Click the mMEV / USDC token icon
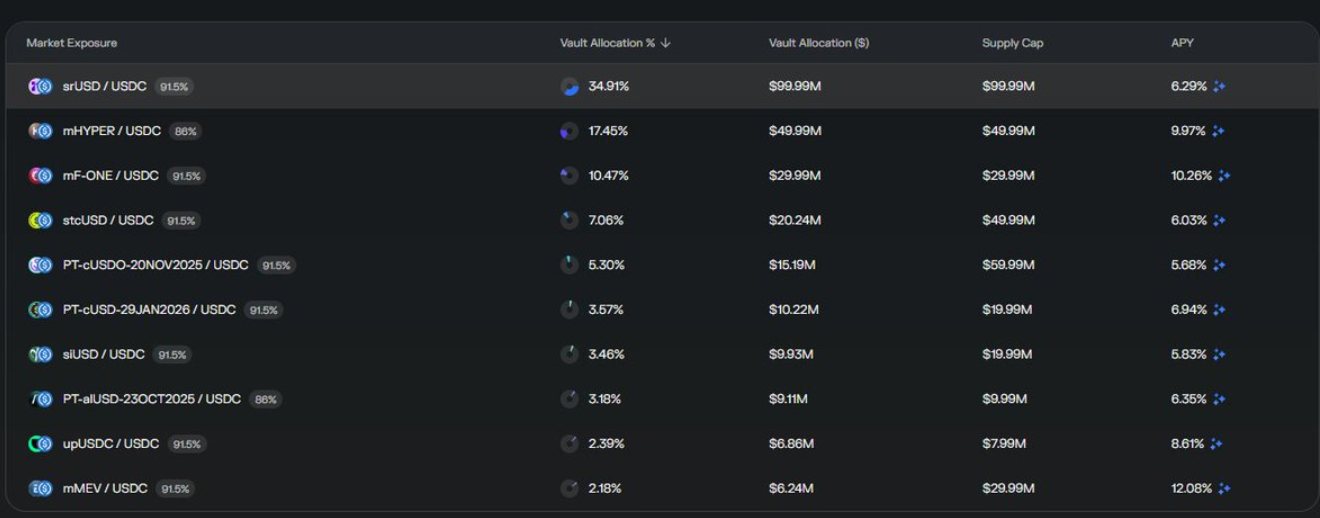This screenshot has width=1320, height=518. point(40,489)
